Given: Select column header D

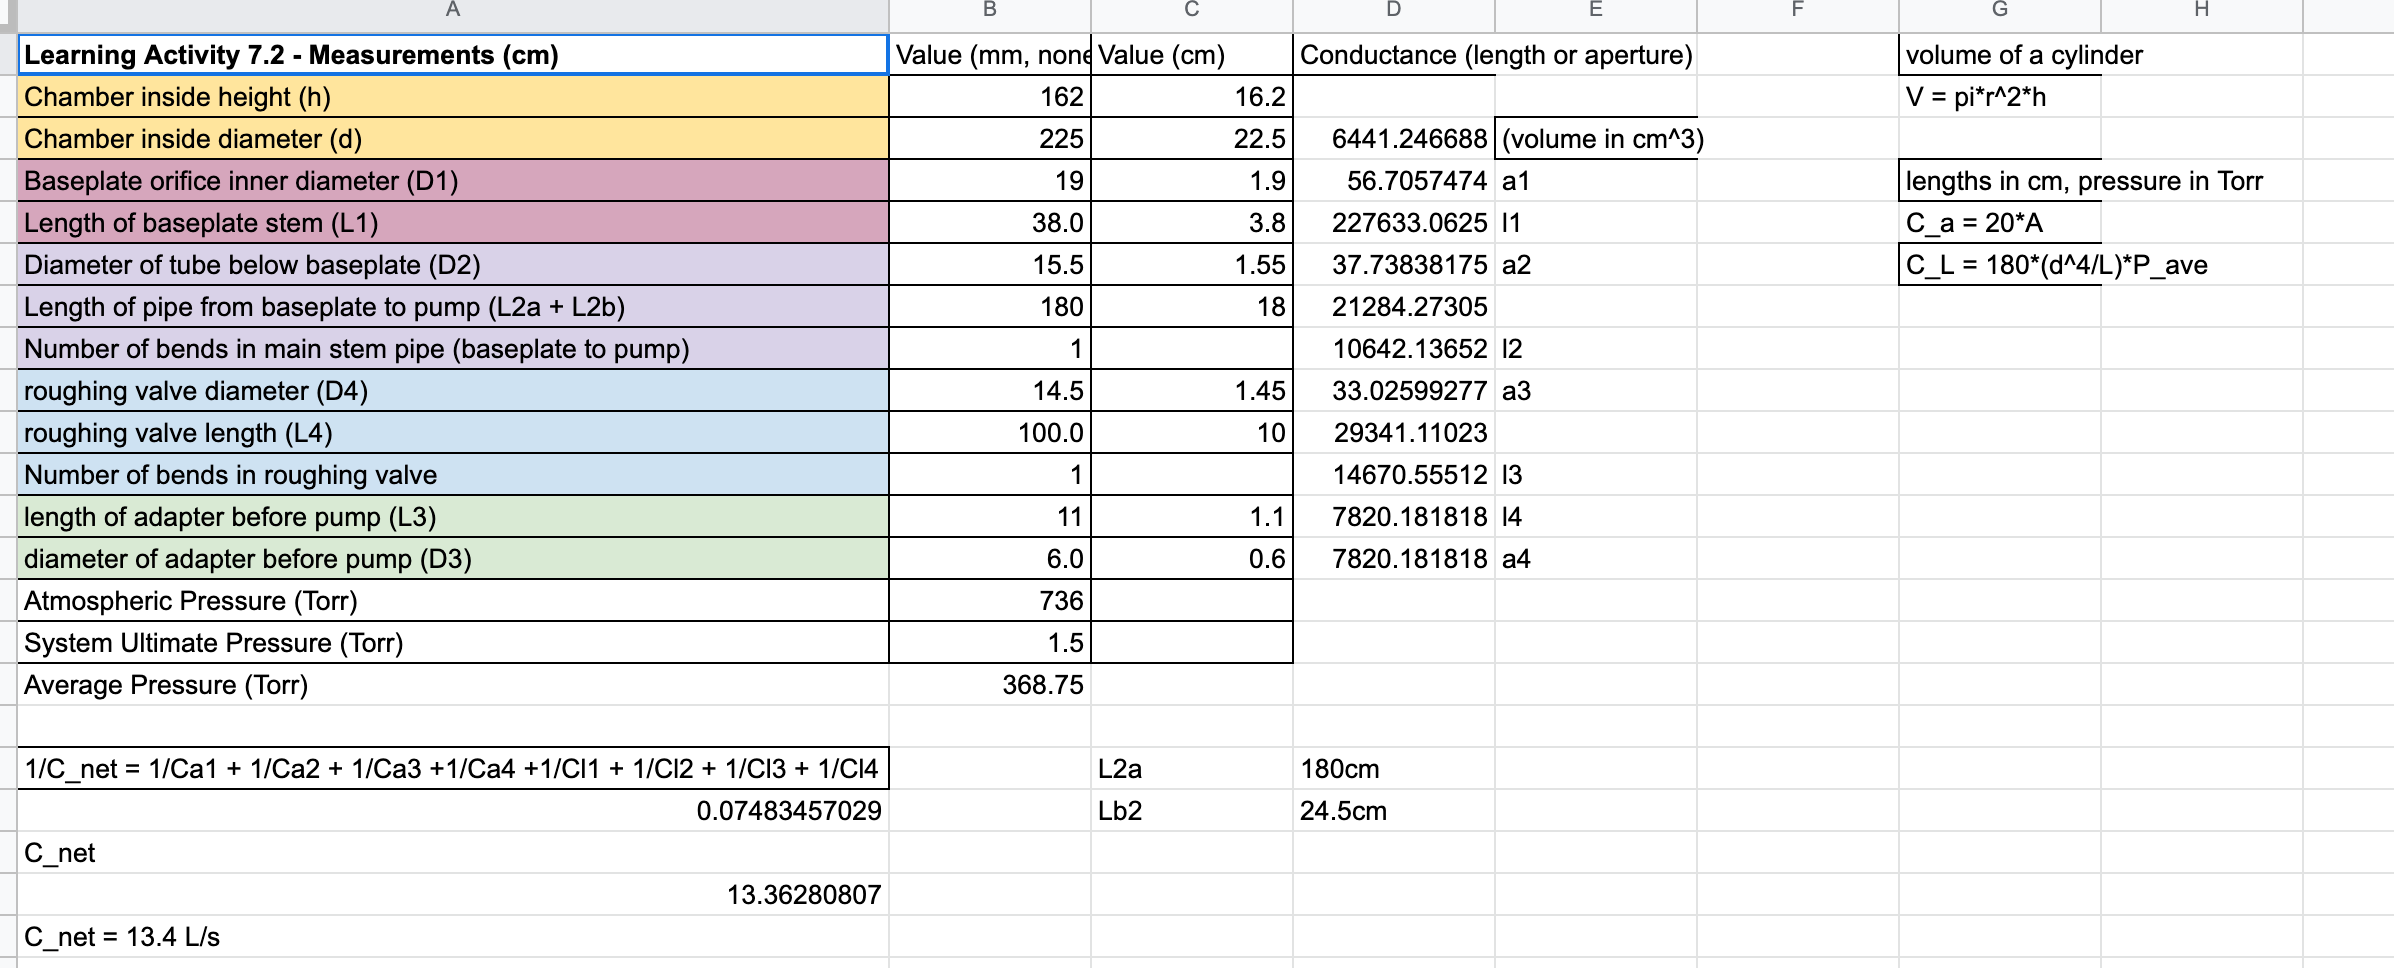Looking at the screenshot, I should pyautogui.click(x=1392, y=11).
